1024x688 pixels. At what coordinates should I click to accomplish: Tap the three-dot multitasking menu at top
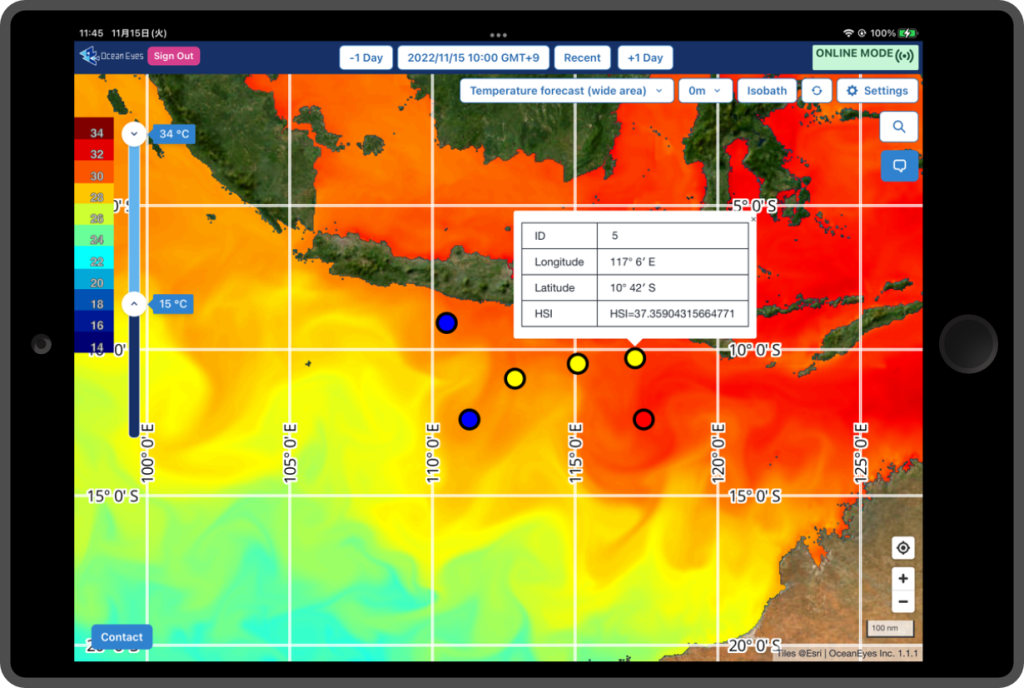(498, 35)
